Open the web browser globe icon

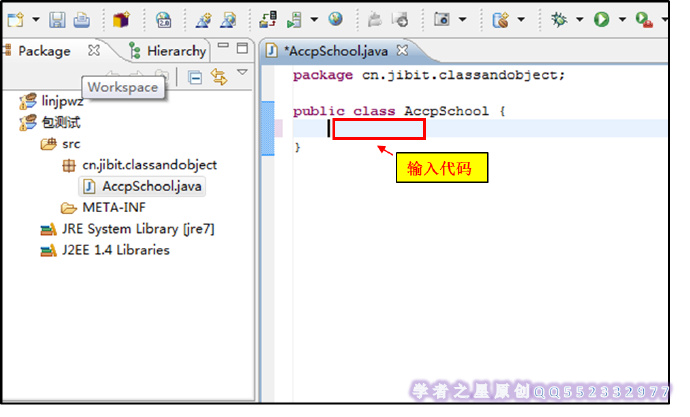click(x=335, y=19)
